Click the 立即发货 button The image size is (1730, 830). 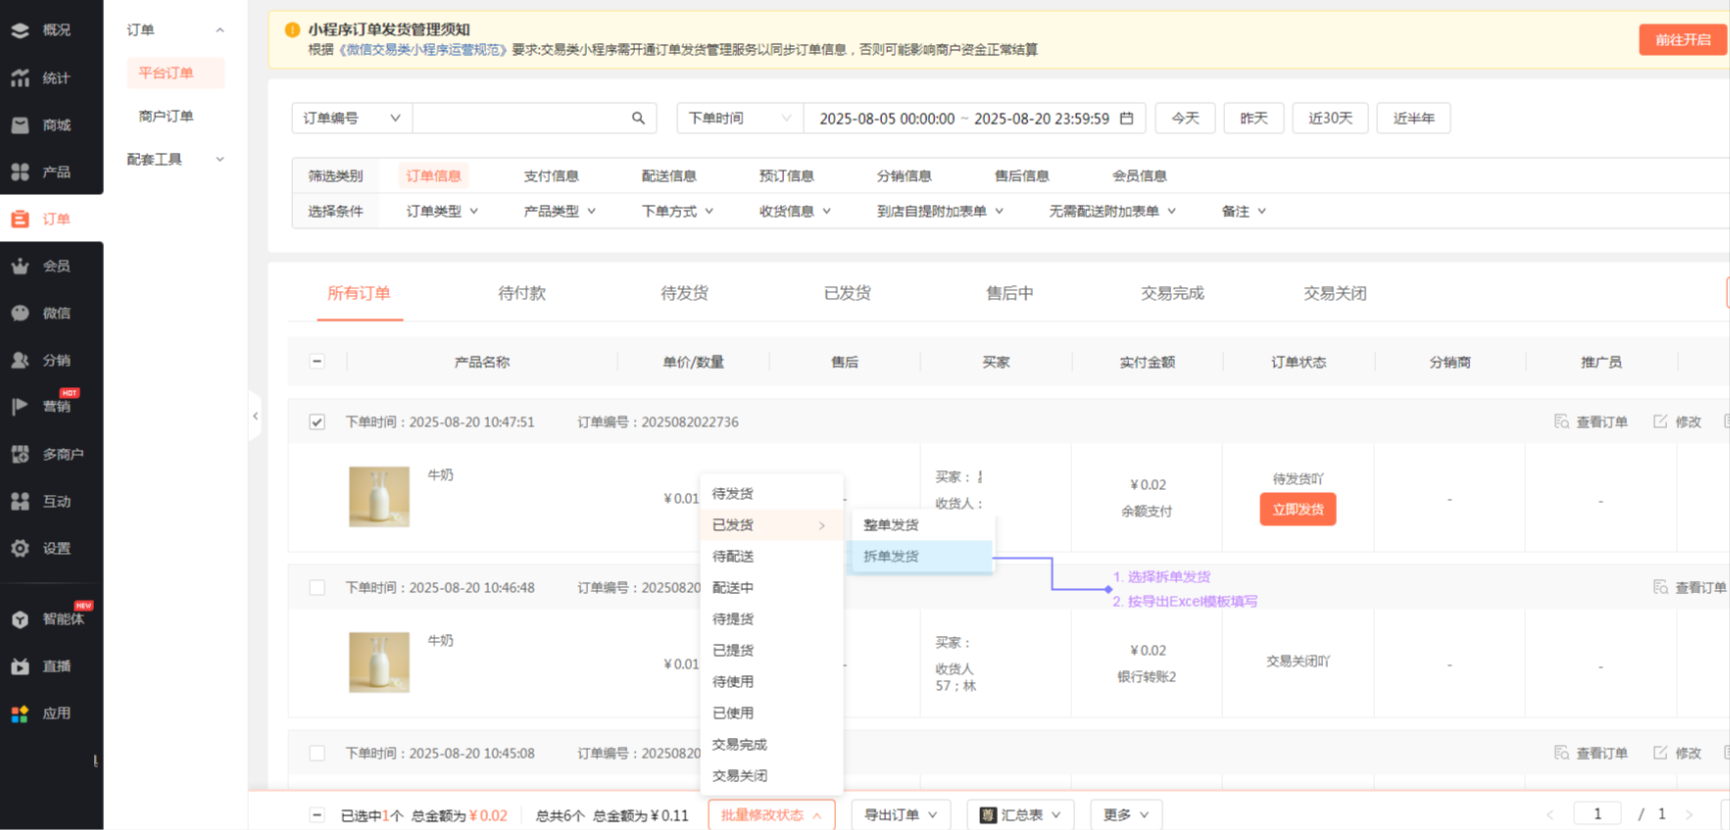(x=1298, y=509)
